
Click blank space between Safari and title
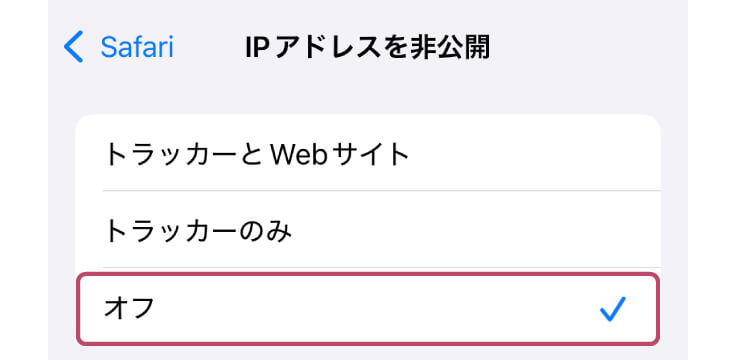coord(209,47)
